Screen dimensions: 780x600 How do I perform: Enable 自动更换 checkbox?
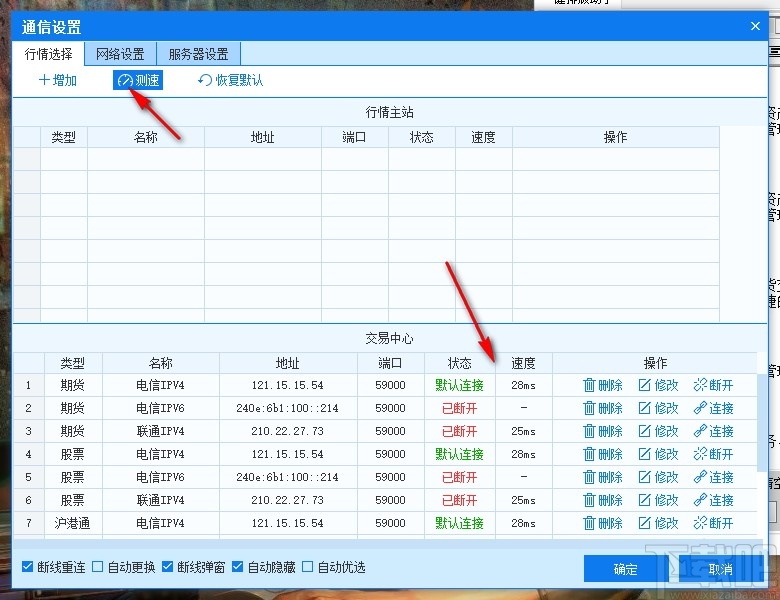pyautogui.click(x=98, y=567)
